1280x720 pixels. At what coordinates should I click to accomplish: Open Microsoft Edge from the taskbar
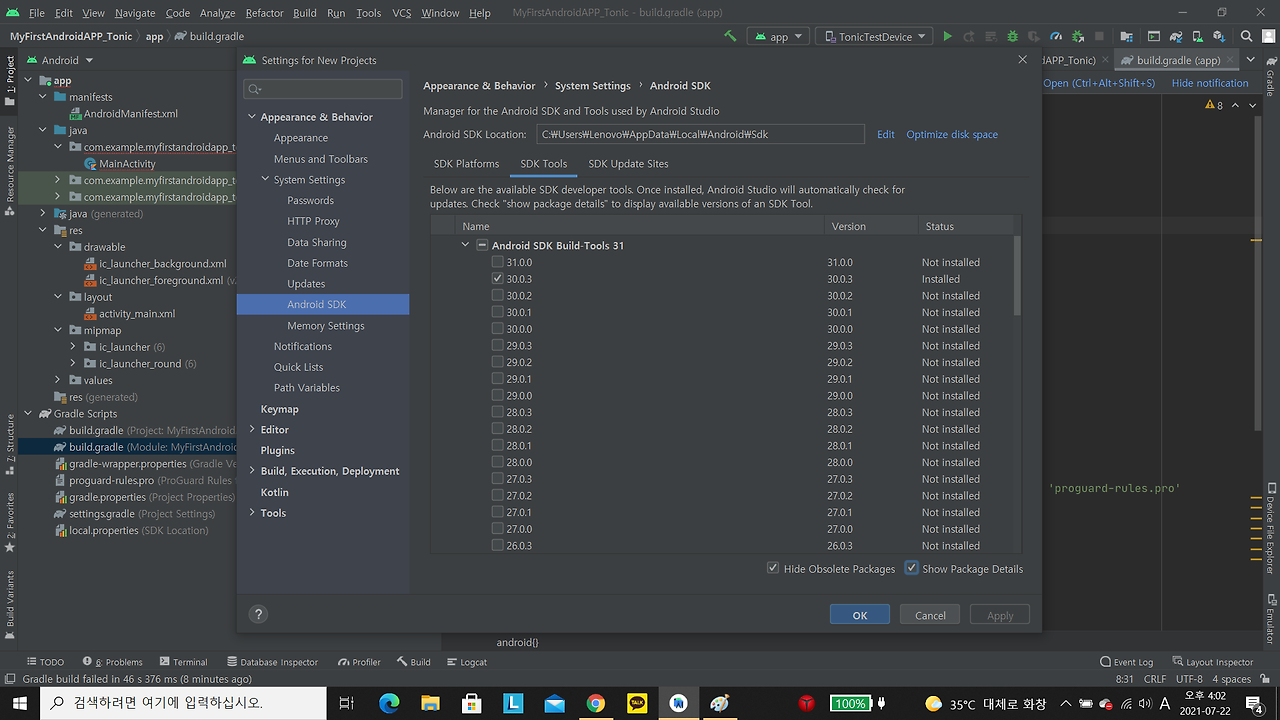(x=389, y=703)
